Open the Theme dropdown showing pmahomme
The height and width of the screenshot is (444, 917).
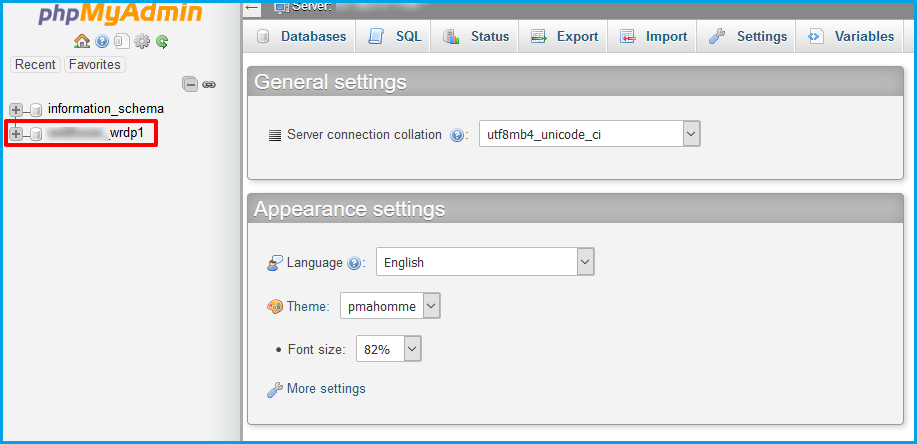pyautogui.click(x=389, y=306)
